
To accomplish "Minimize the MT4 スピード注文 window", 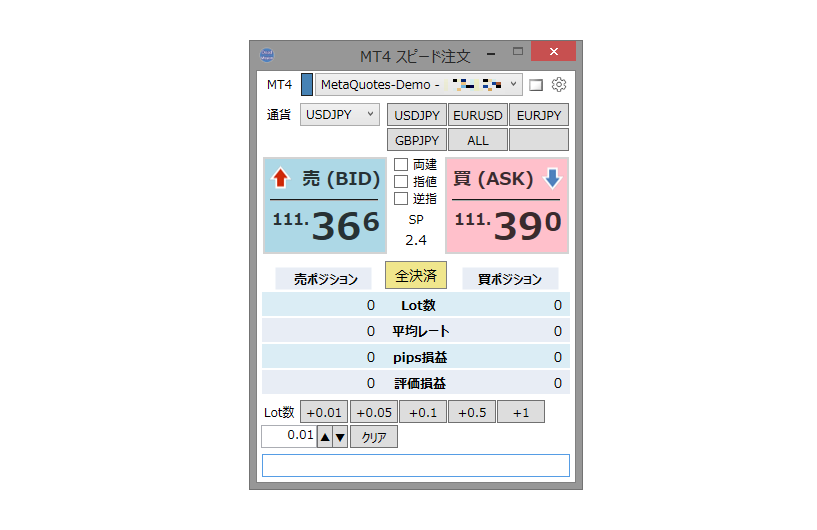I will click(x=491, y=53).
